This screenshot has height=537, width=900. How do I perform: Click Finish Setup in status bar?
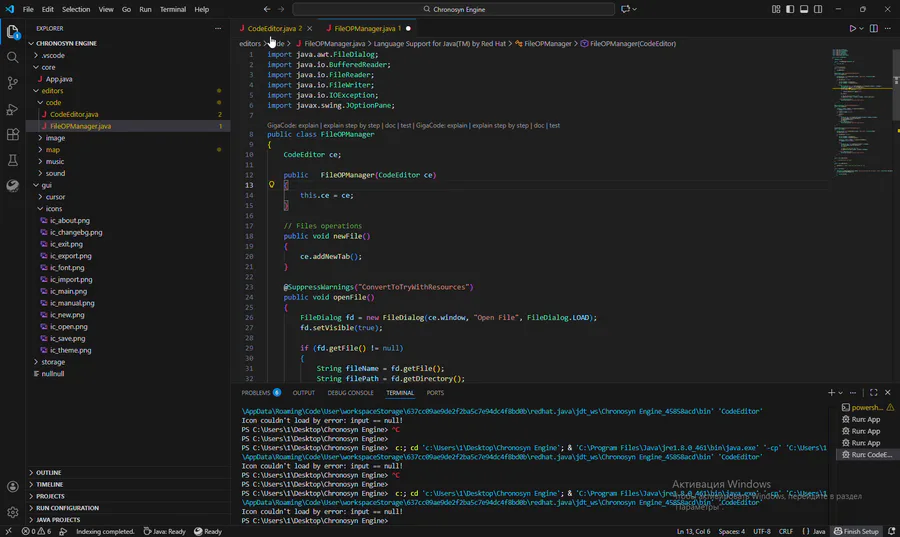point(859,531)
